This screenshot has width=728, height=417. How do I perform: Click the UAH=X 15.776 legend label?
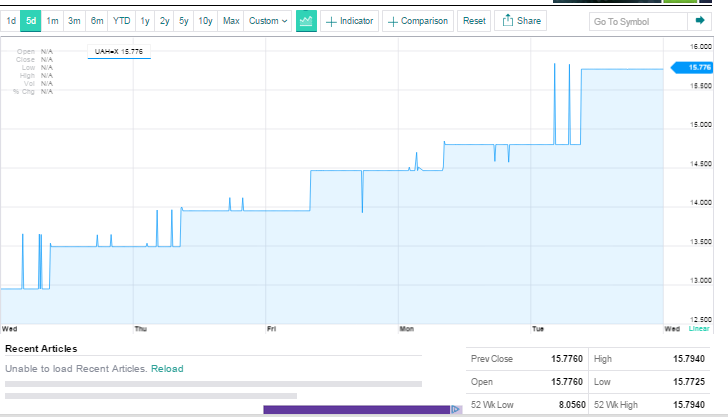pos(119,52)
